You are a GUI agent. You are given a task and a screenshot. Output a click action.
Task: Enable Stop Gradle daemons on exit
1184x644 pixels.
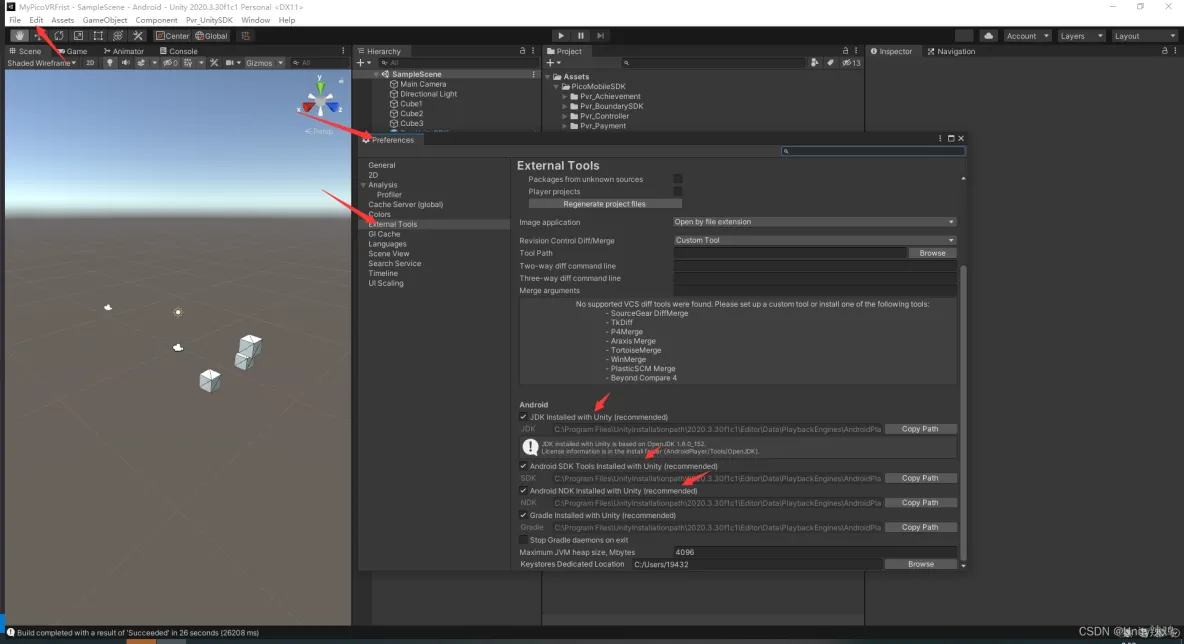pyautogui.click(x=523, y=540)
